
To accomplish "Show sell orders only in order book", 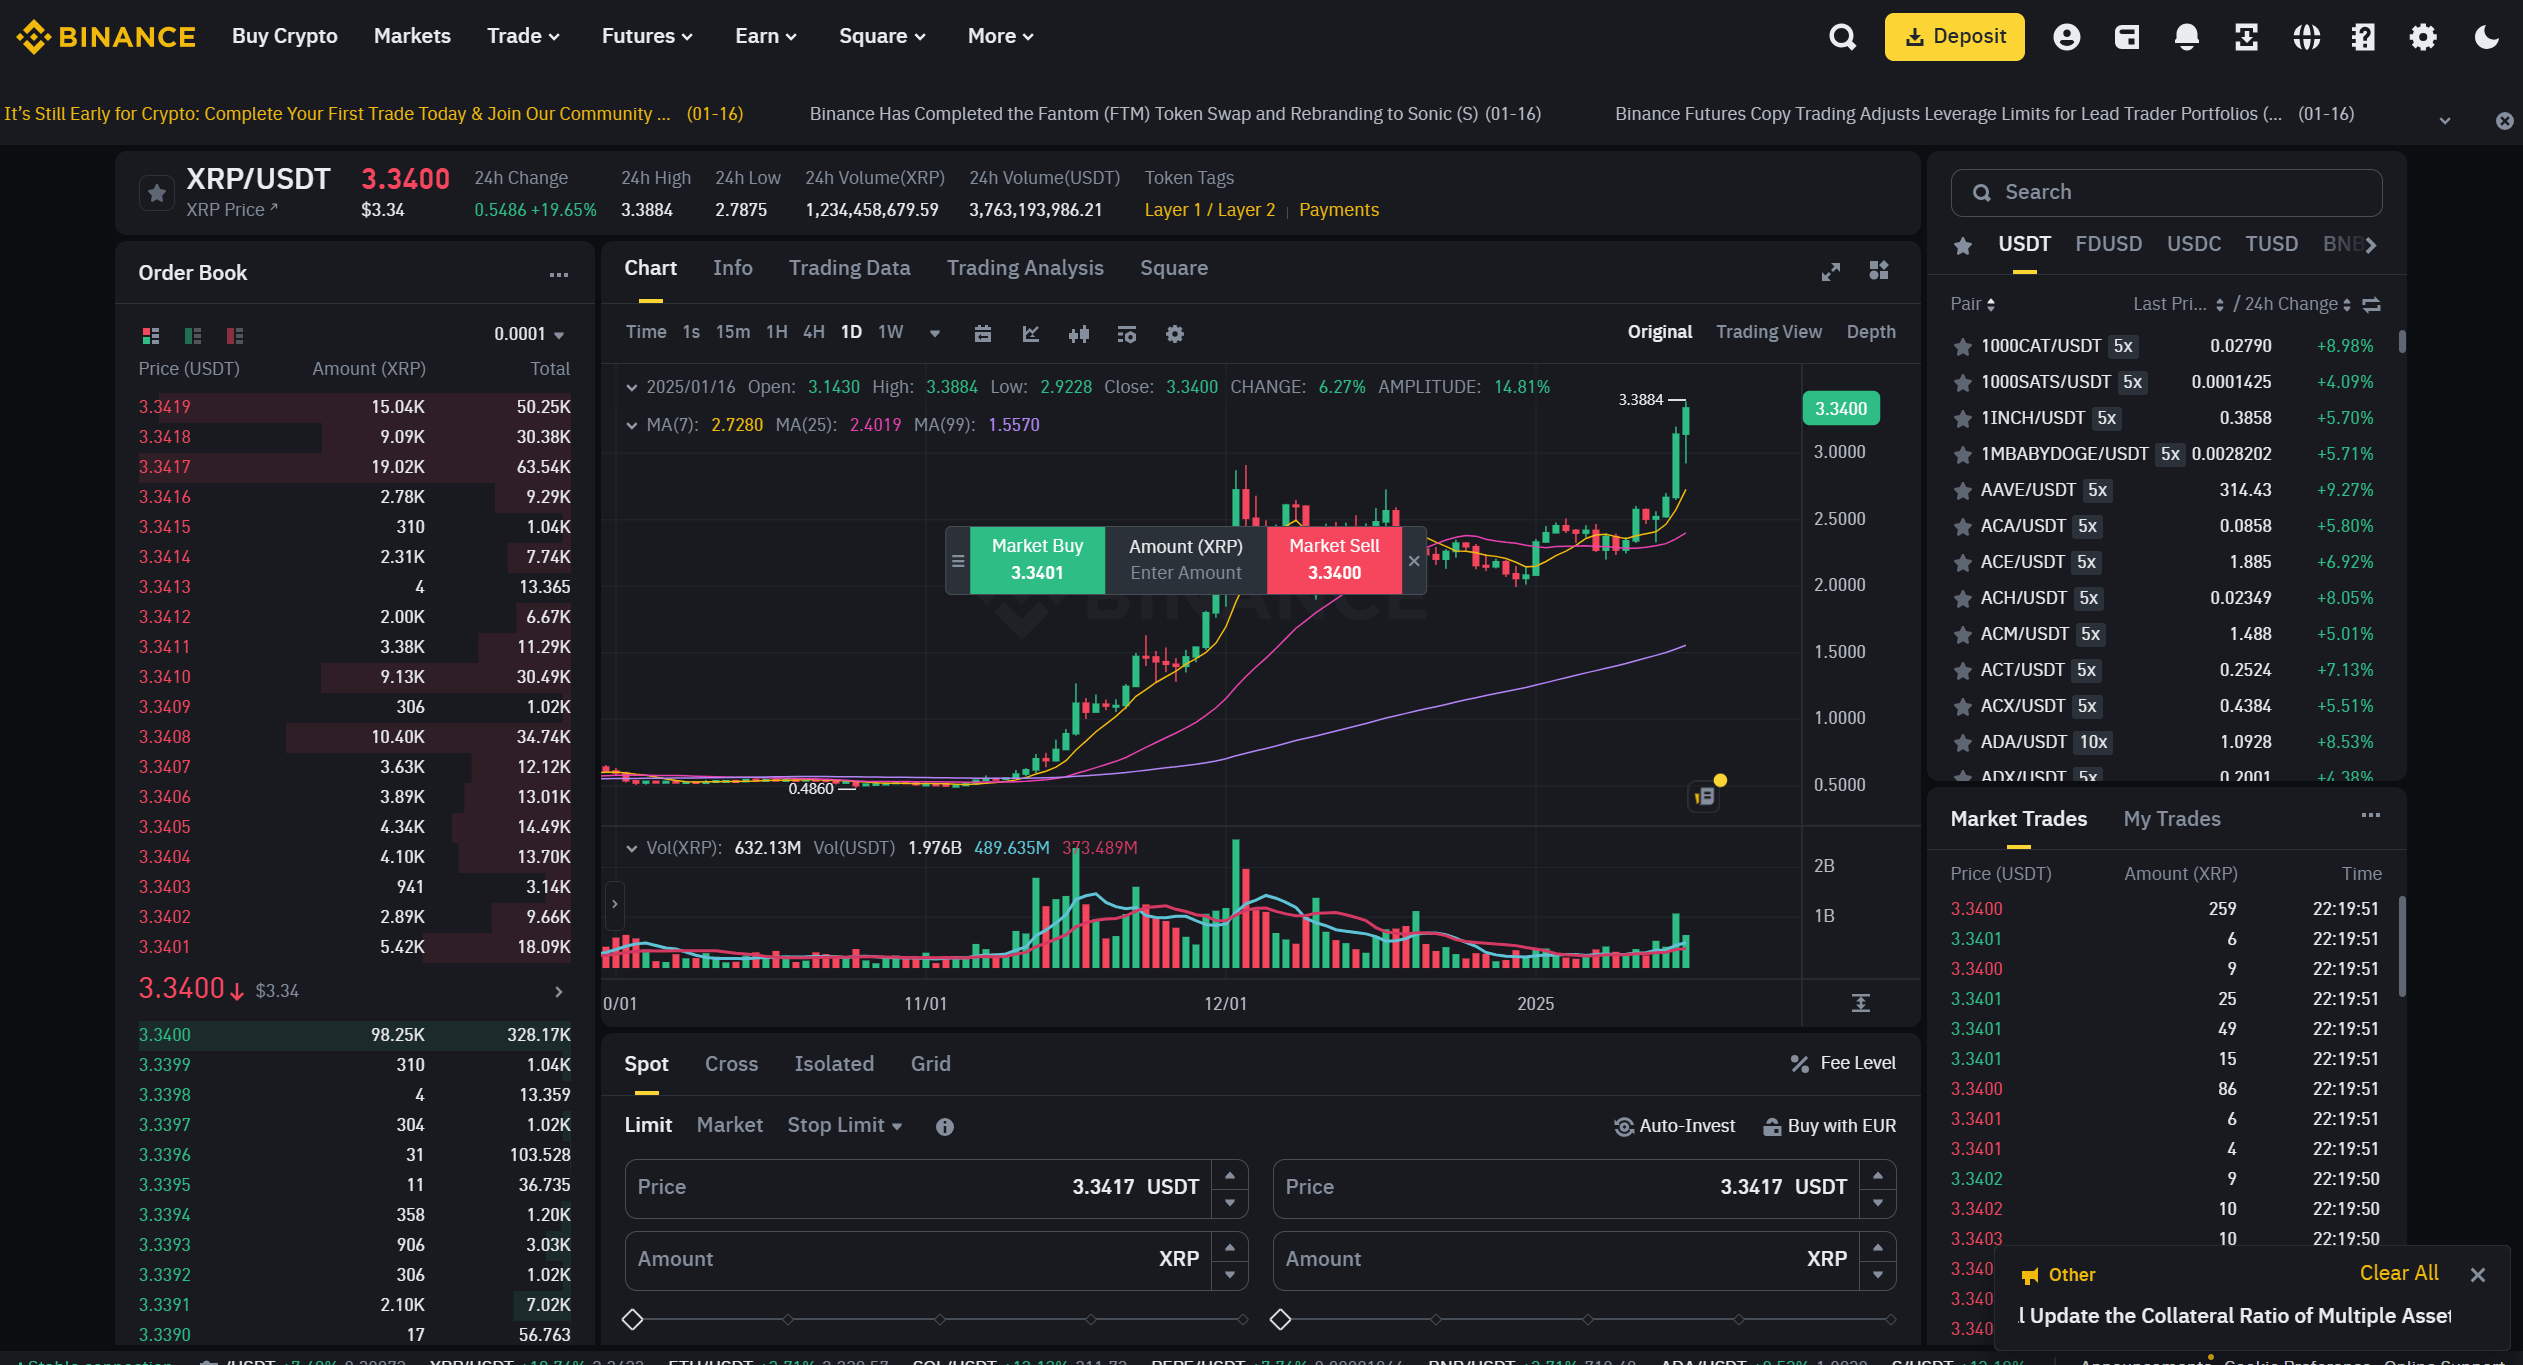I will [235, 335].
